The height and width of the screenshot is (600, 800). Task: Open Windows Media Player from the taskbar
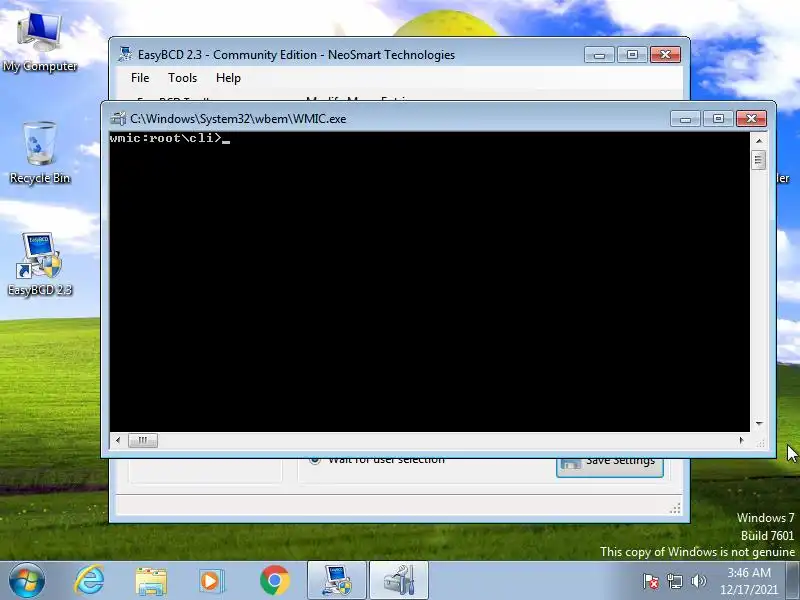[211, 581]
